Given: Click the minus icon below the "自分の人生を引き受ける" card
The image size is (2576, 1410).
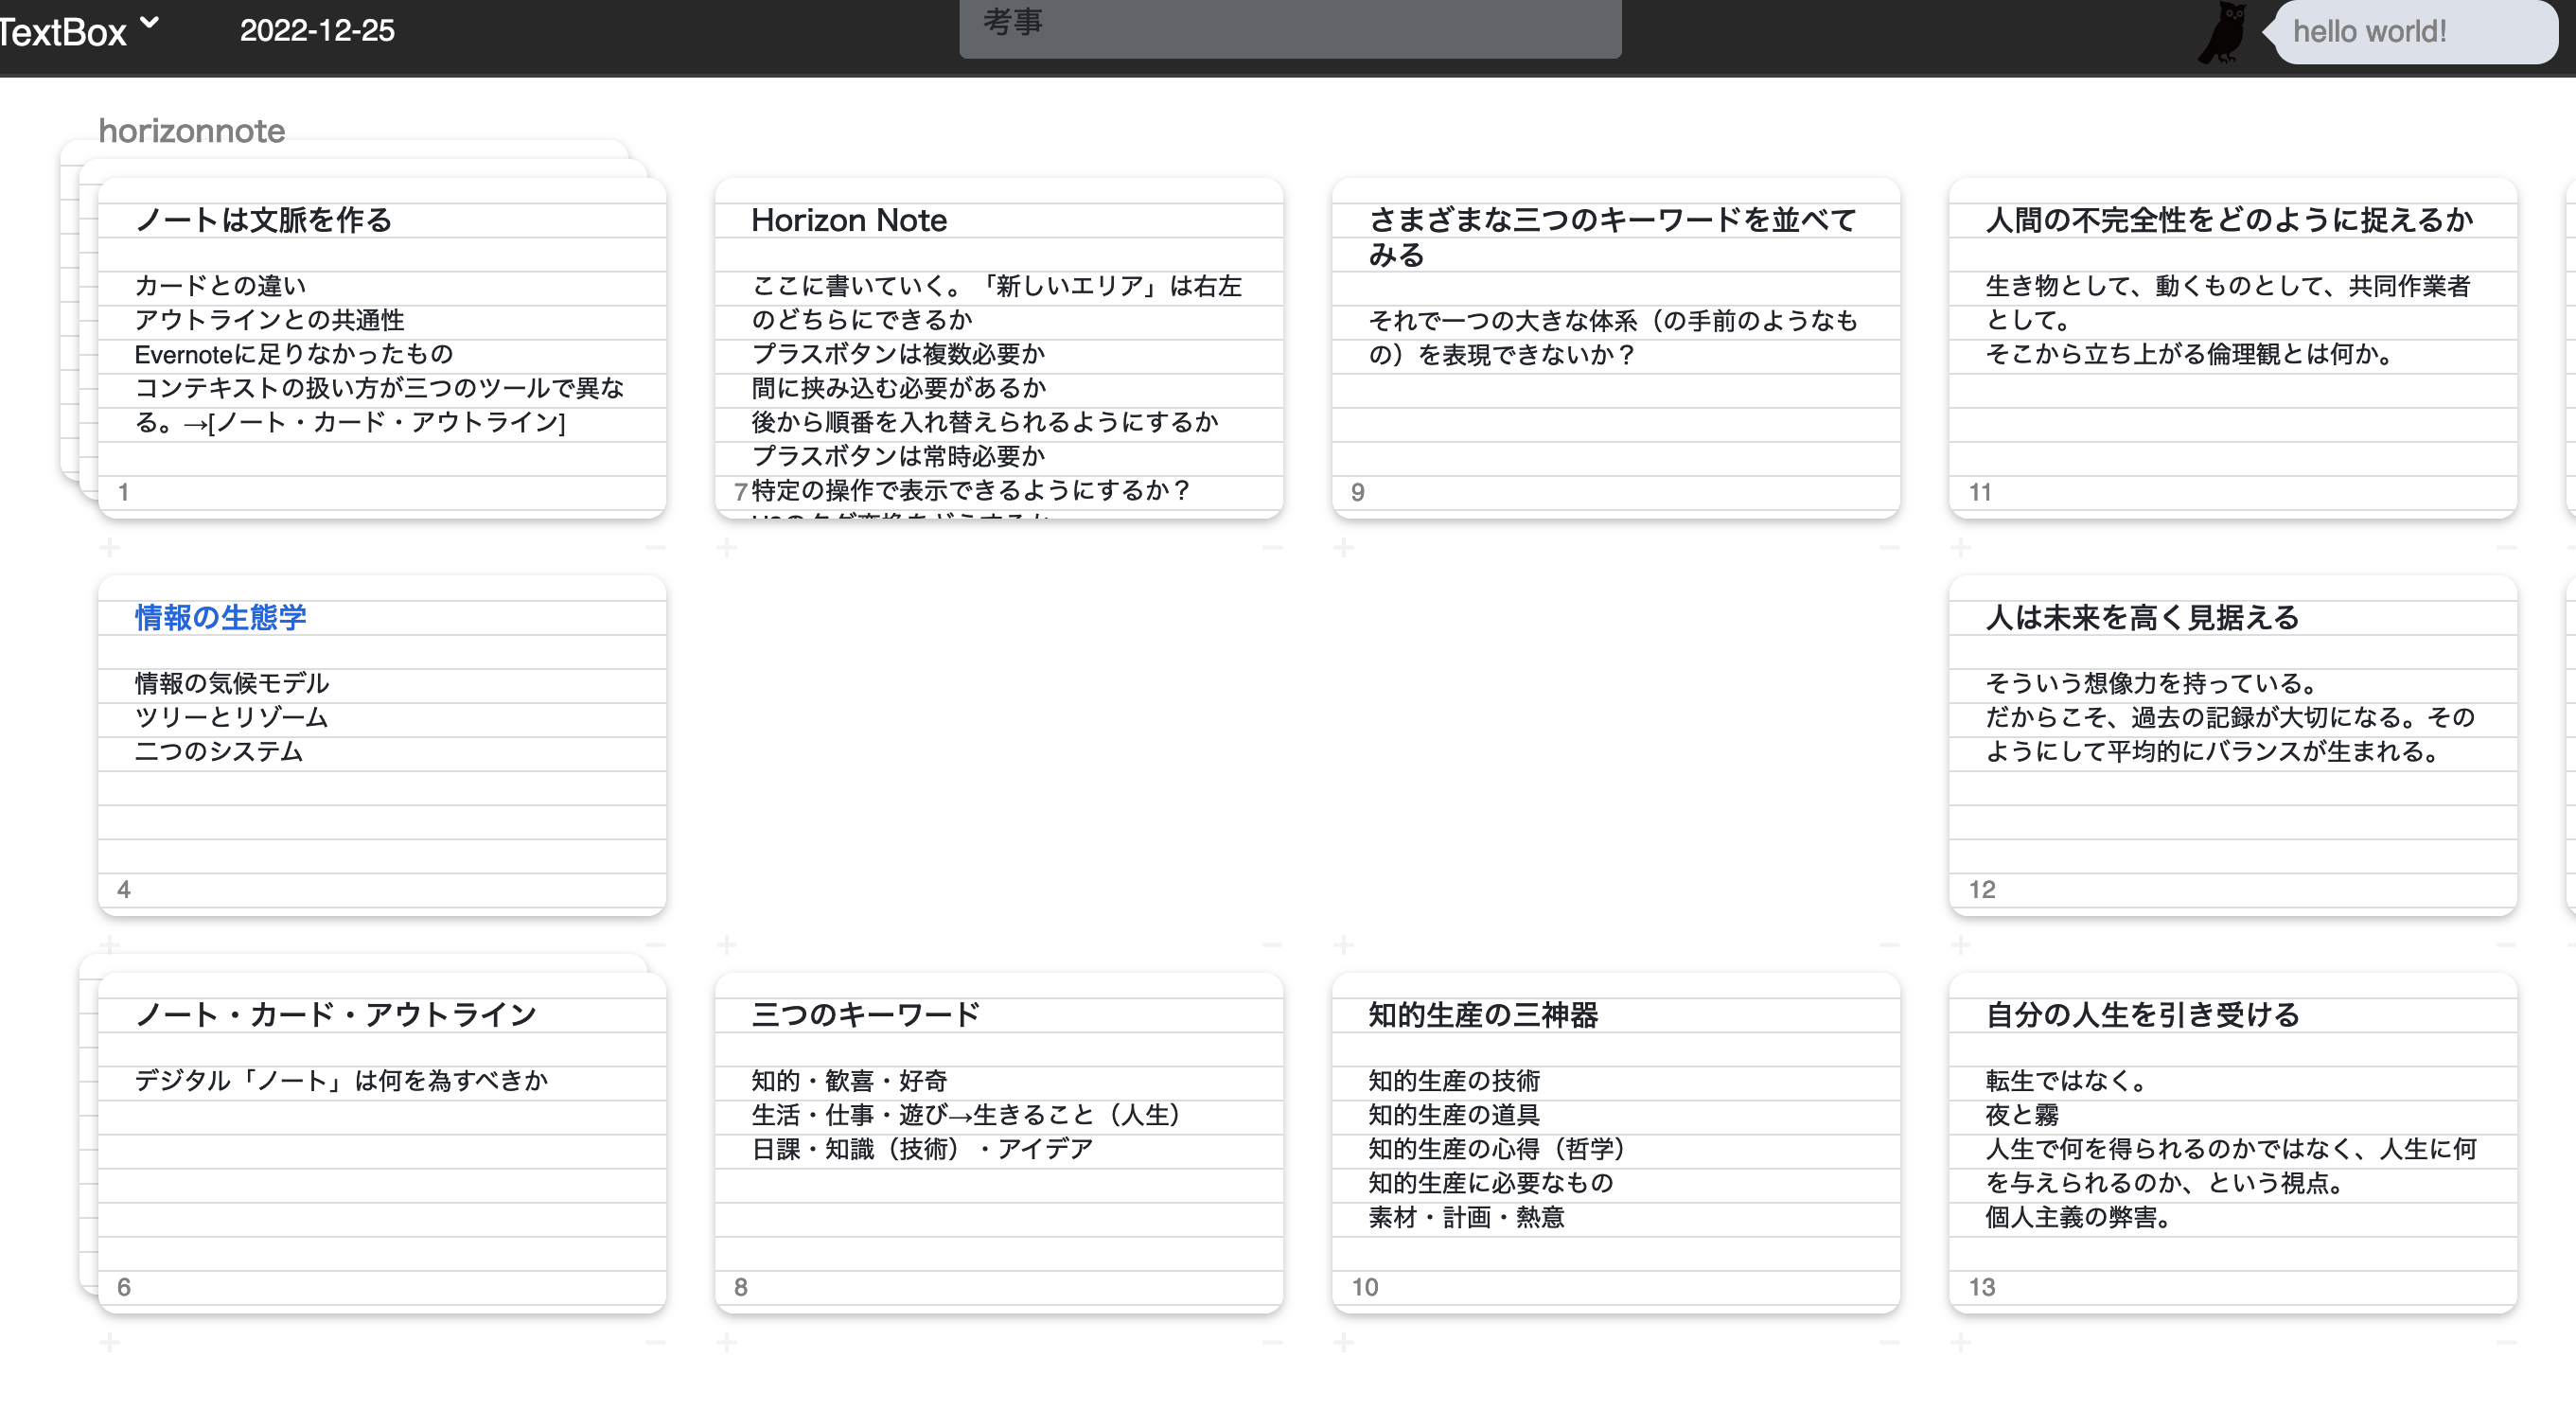Looking at the screenshot, I should point(2504,1343).
